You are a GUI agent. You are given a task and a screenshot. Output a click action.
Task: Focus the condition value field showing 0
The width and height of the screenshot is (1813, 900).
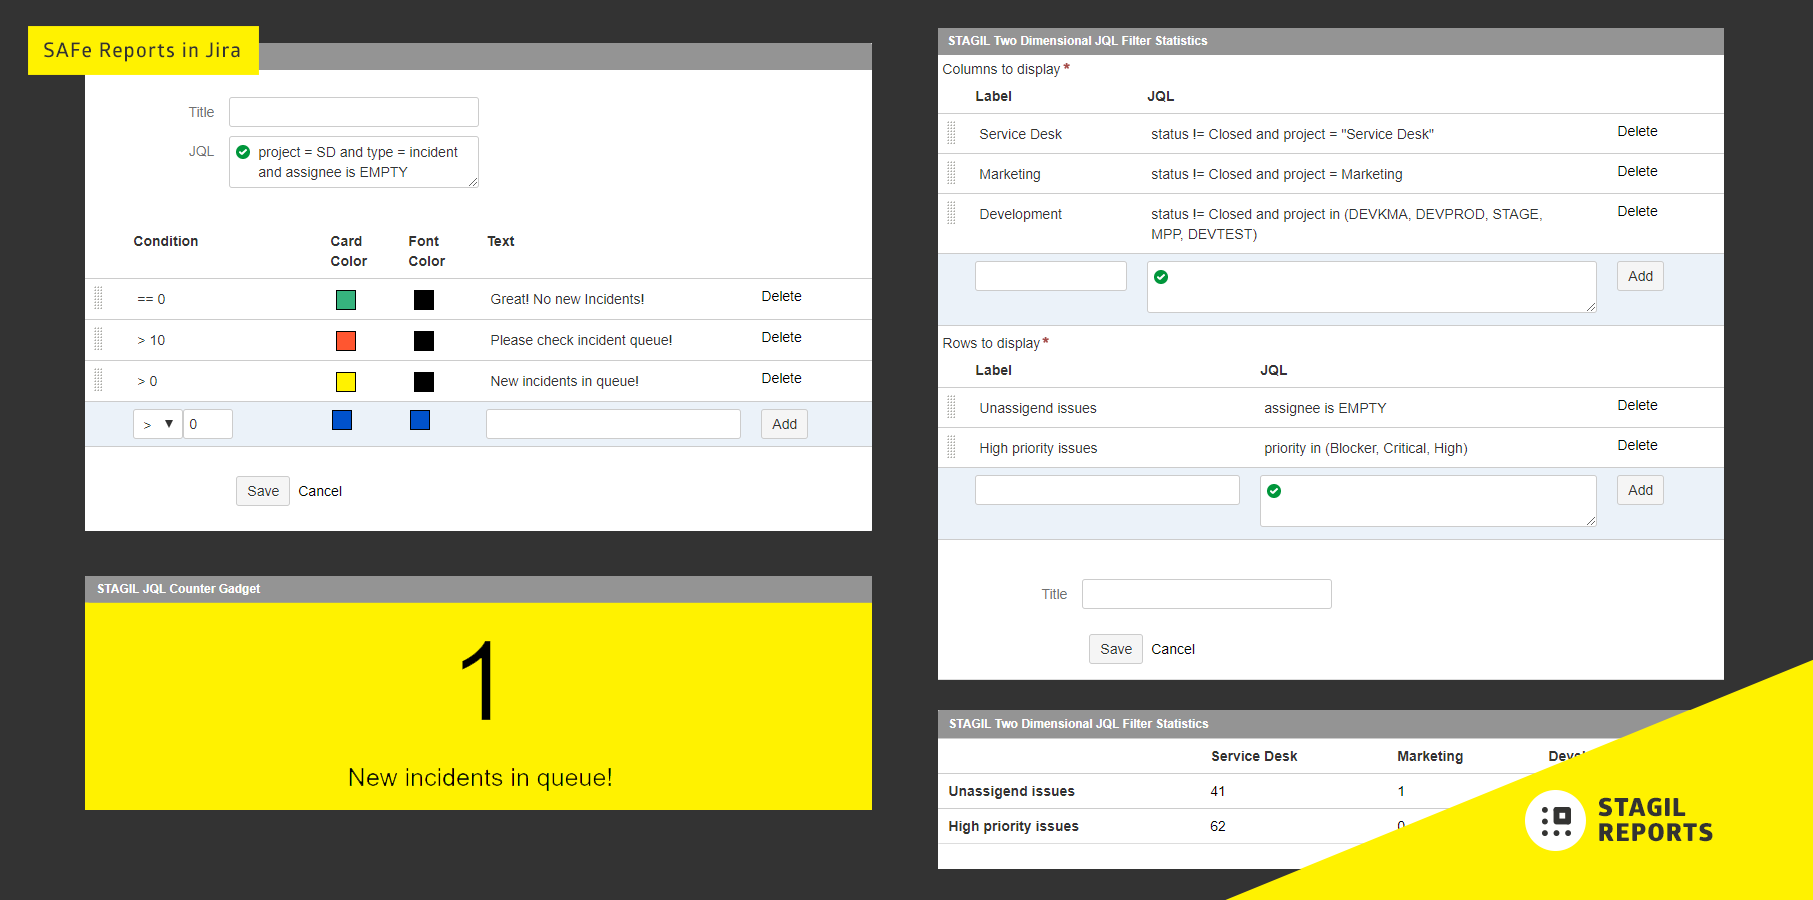[x=208, y=424]
